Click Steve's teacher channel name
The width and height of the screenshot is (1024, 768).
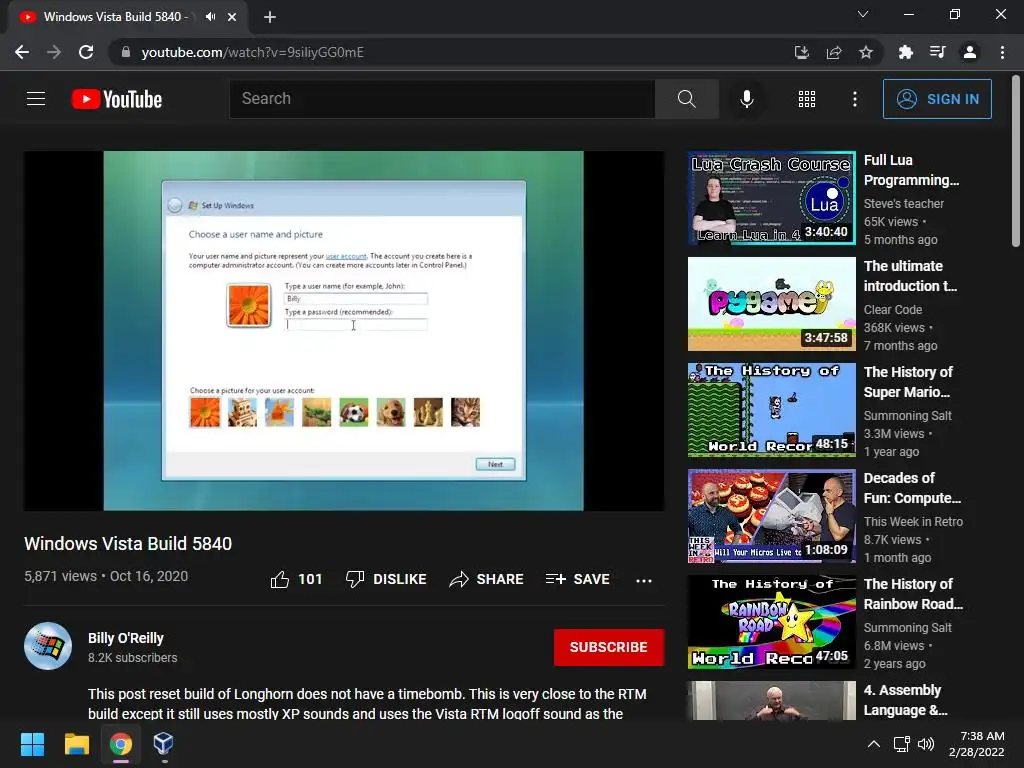coord(904,204)
